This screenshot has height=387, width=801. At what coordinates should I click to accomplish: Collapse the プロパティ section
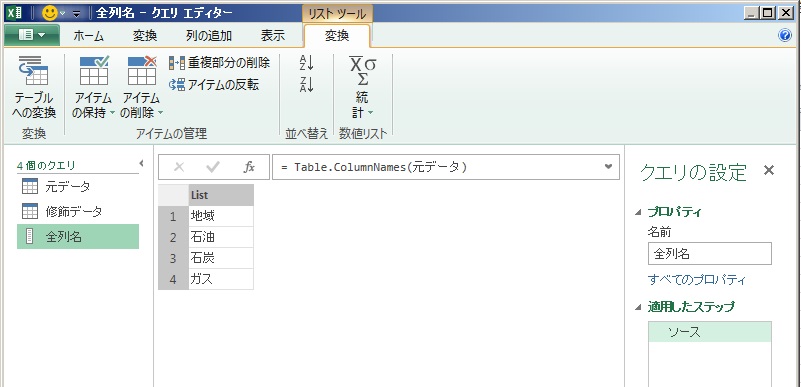coord(638,212)
